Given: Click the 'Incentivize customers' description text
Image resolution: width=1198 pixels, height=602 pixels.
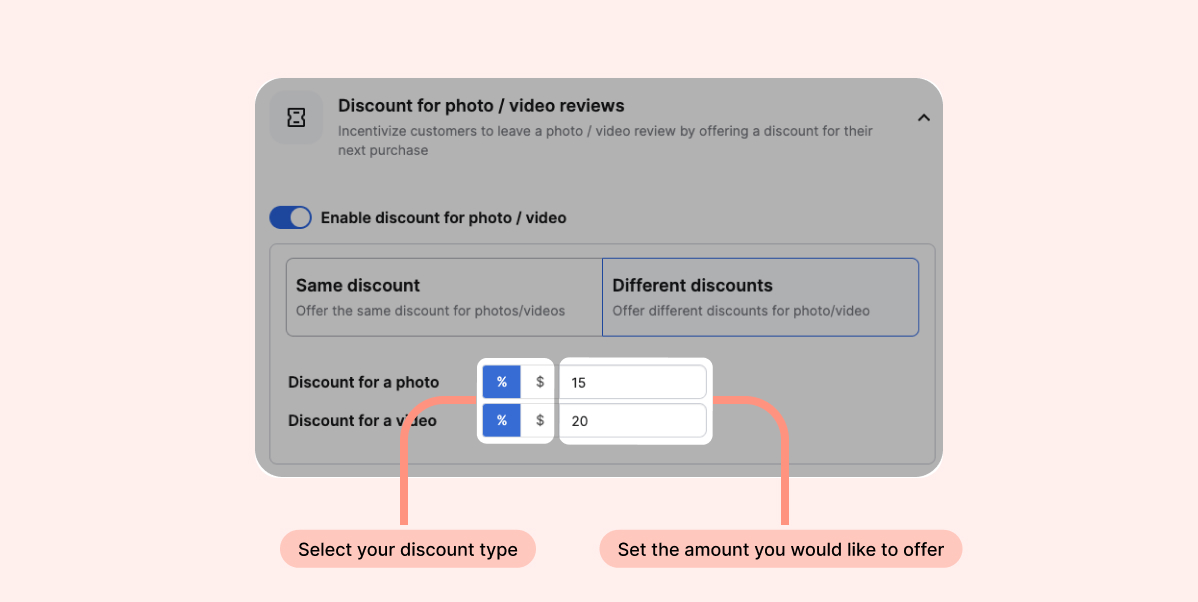Looking at the screenshot, I should tap(605, 131).
